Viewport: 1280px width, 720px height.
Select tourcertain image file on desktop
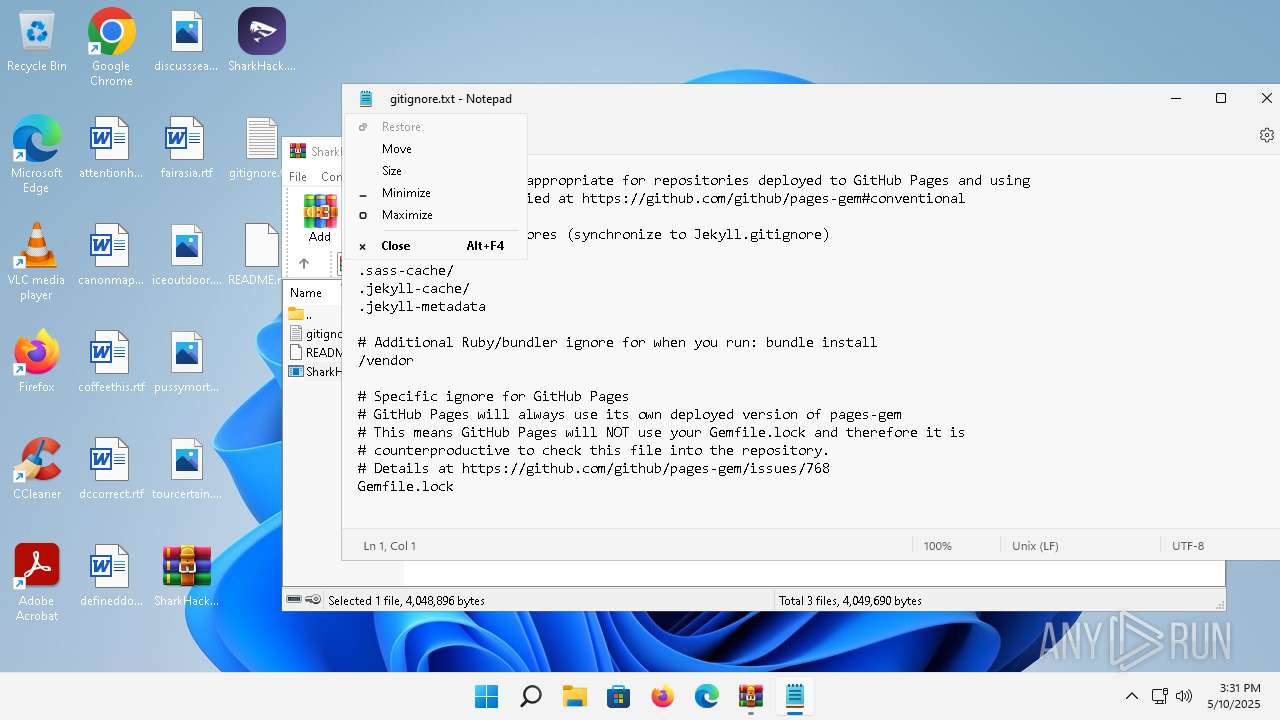186,470
